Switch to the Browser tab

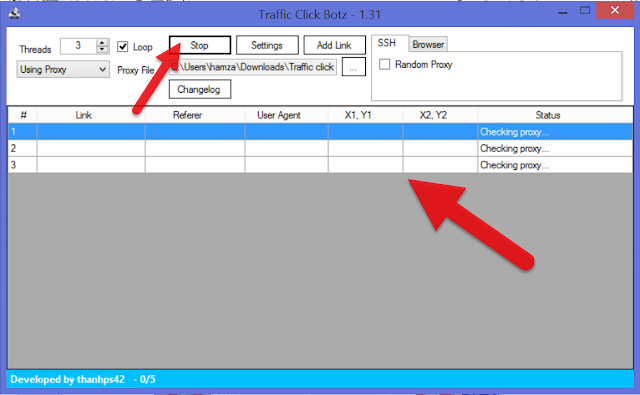428,44
